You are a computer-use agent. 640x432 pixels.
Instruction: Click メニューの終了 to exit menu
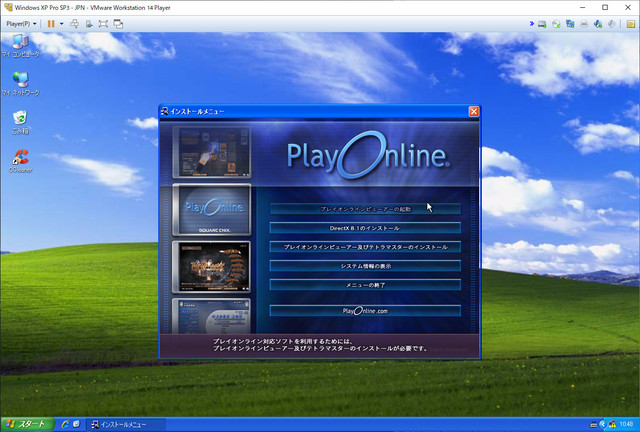365,285
